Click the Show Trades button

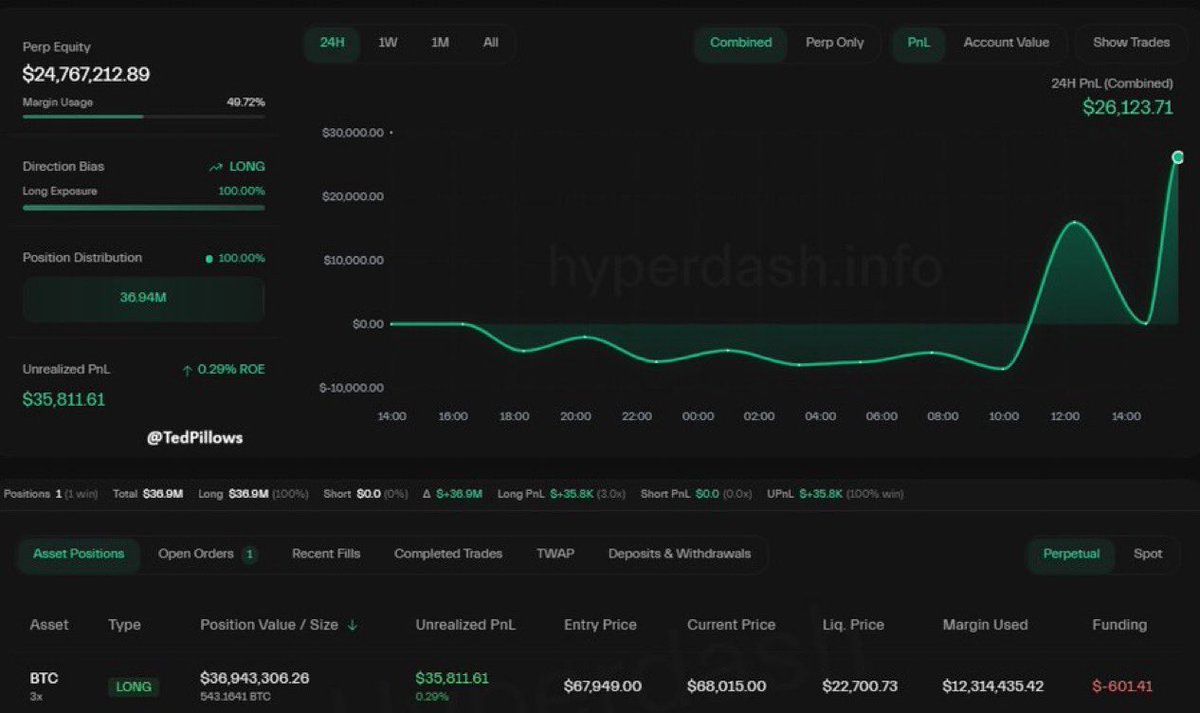point(1131,43)
